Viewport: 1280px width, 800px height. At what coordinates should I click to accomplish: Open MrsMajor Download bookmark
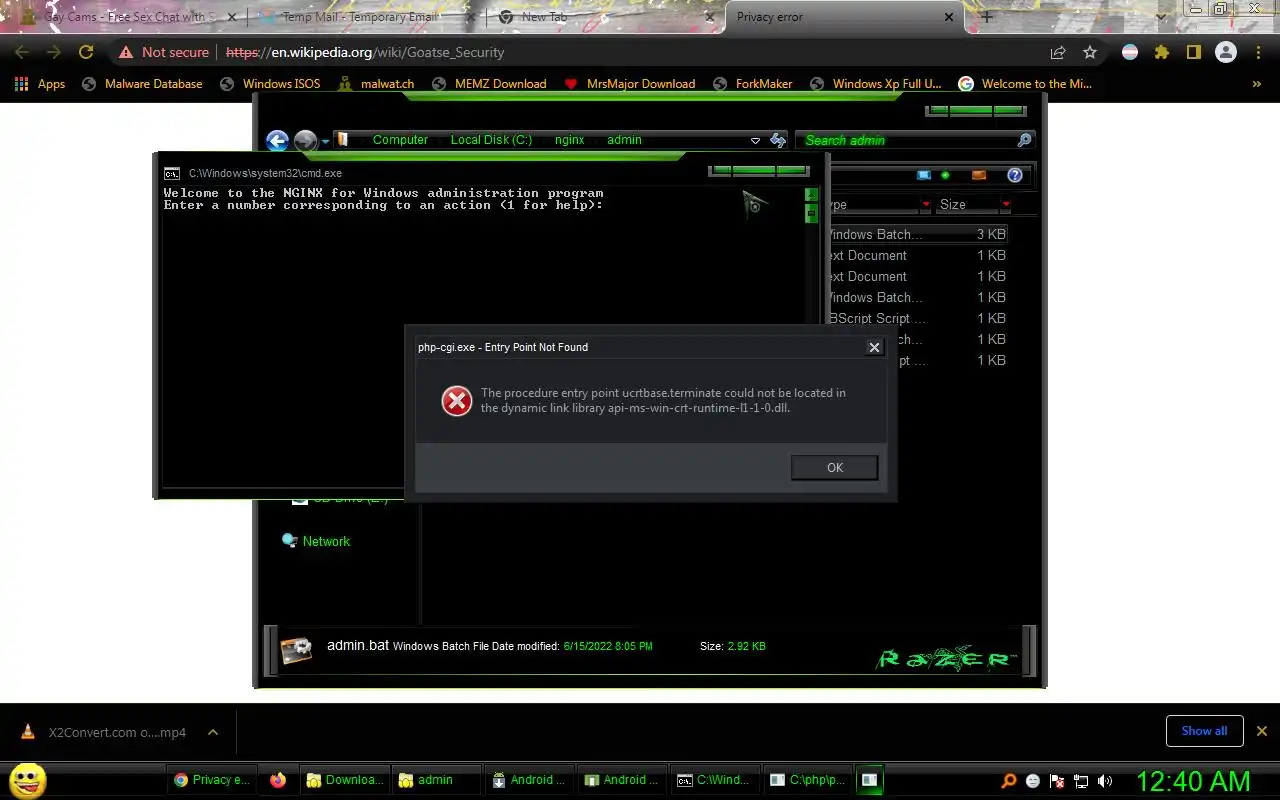point(630,84)
